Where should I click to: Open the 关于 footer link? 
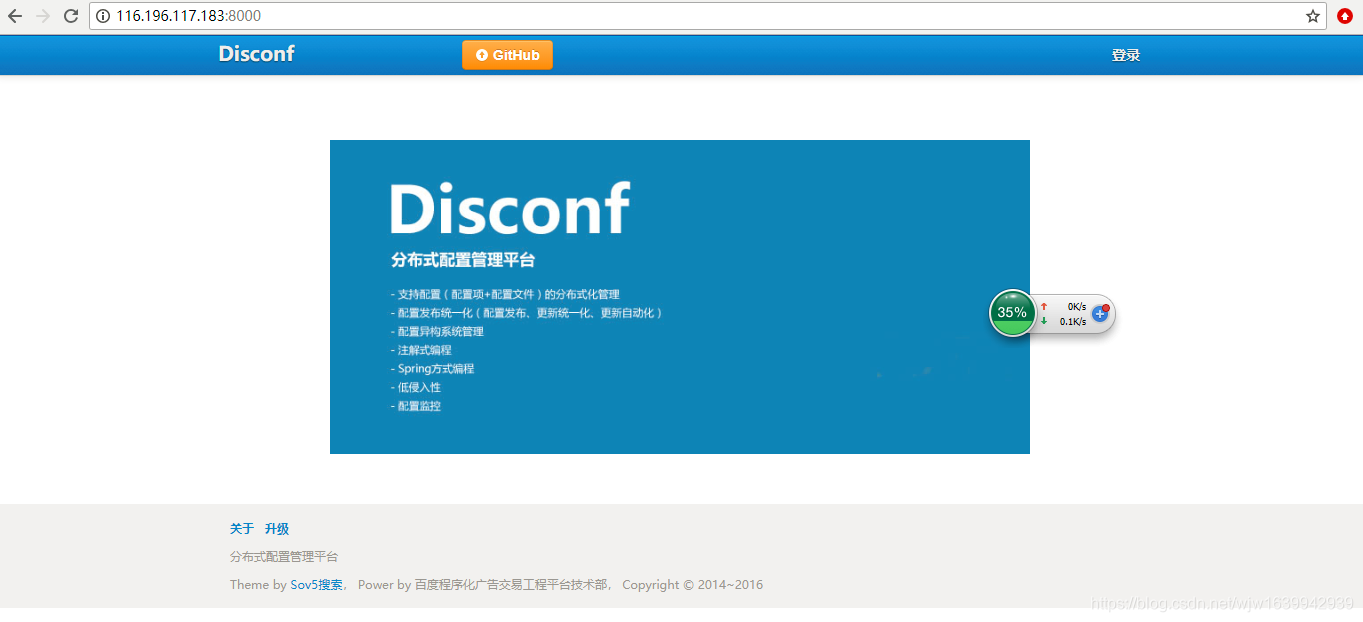pyautogui.click(x=242, y=529)
